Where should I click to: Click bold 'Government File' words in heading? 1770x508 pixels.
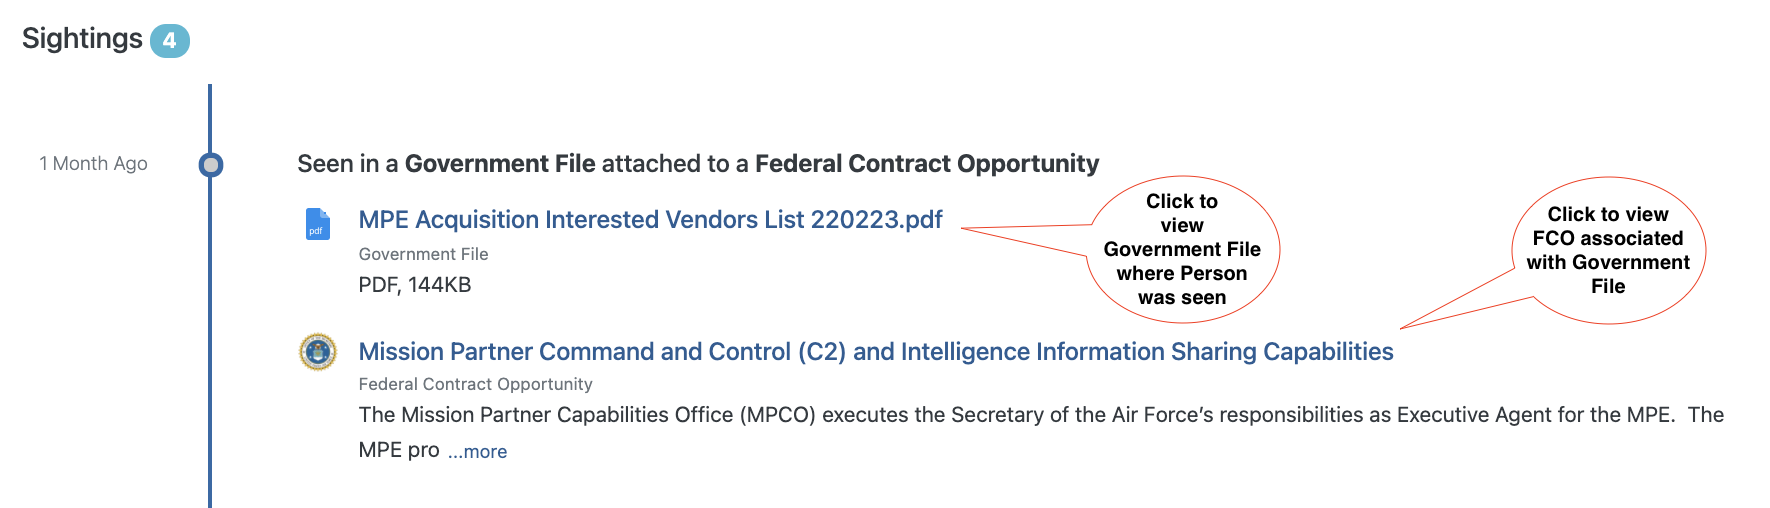point(500,164)
